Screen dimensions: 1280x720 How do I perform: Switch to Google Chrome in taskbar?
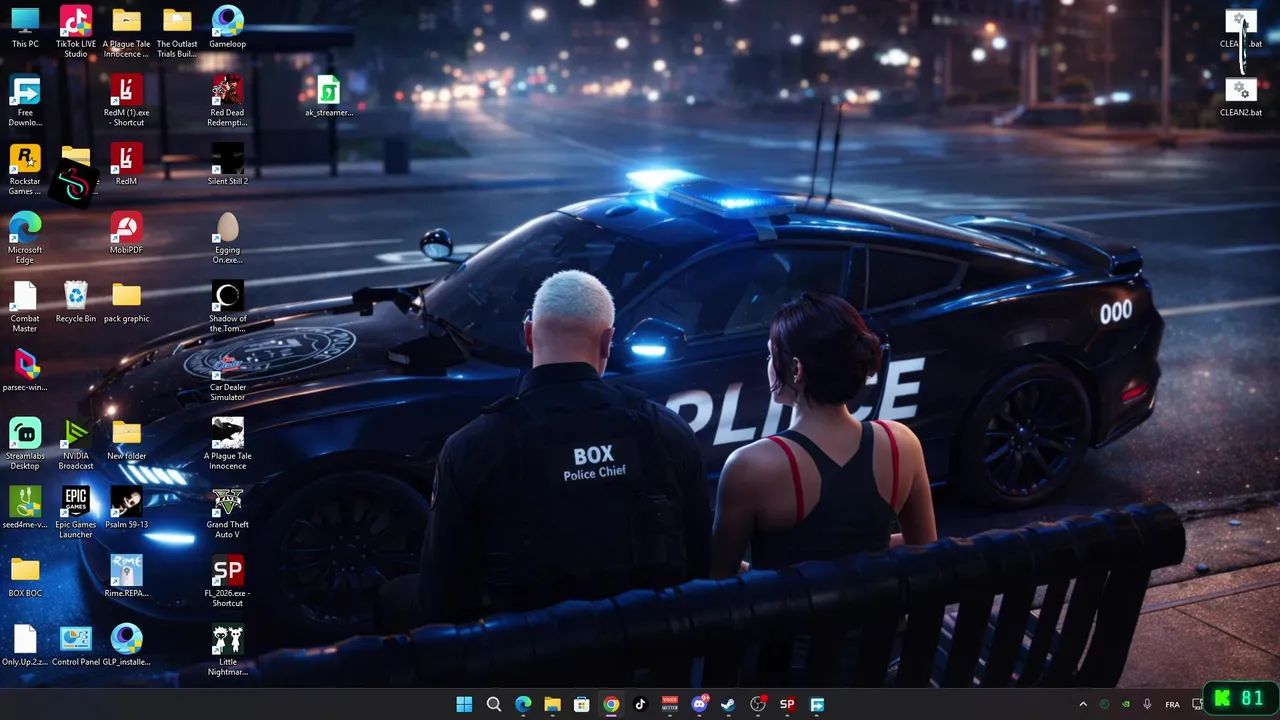click(x=611, y=704)
